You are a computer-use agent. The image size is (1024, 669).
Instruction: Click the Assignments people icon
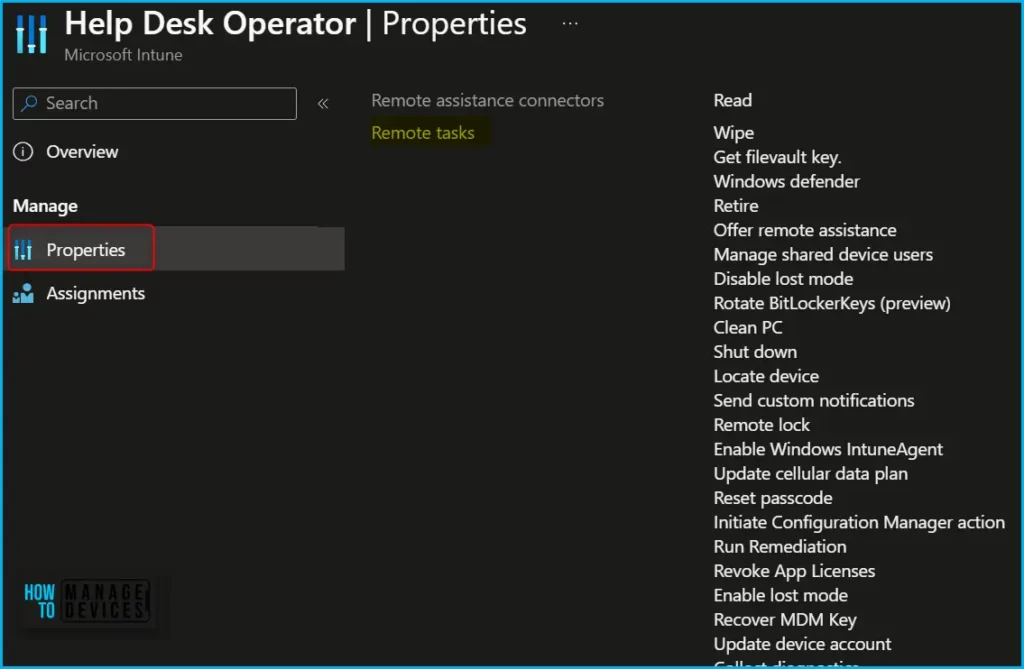[23, 293]
